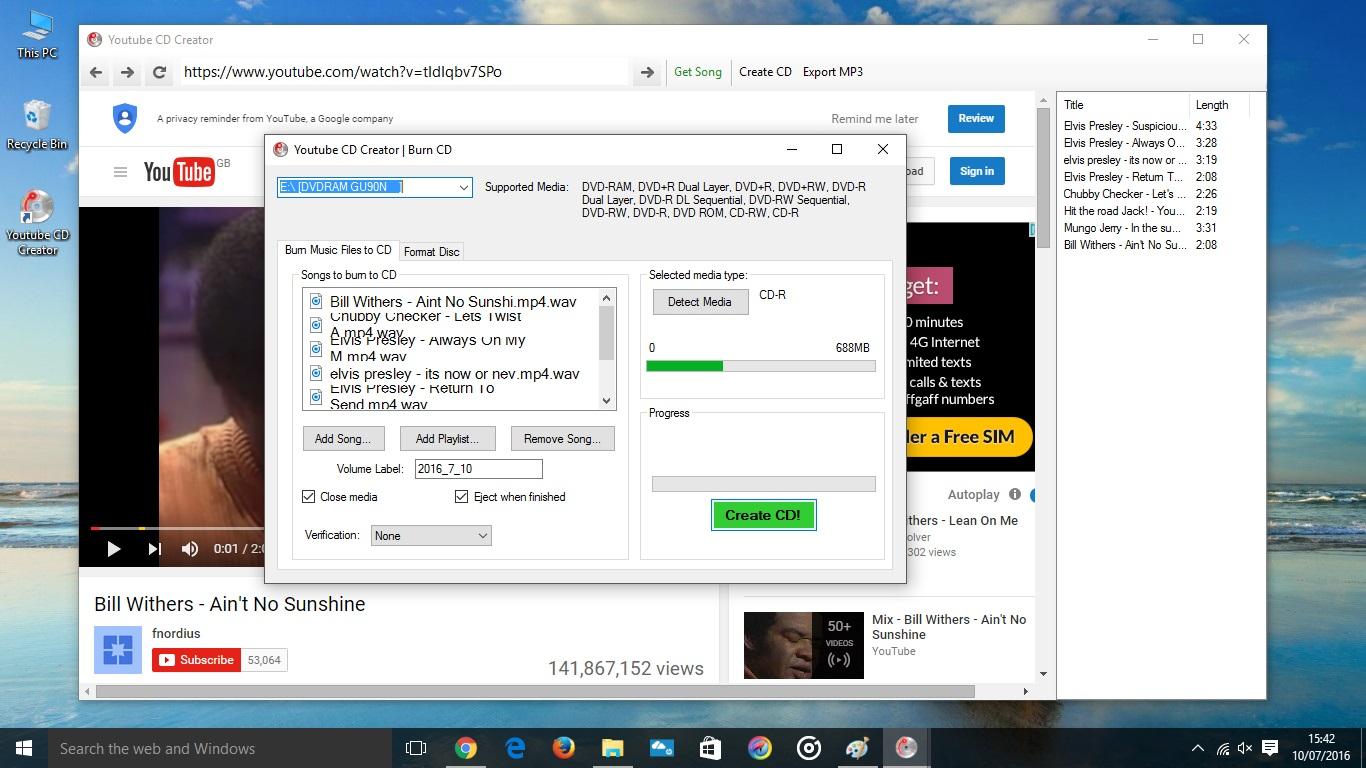Click the go arrow beside the URL field
This screenshot has height=768, width=1366.
click(647, 72)
